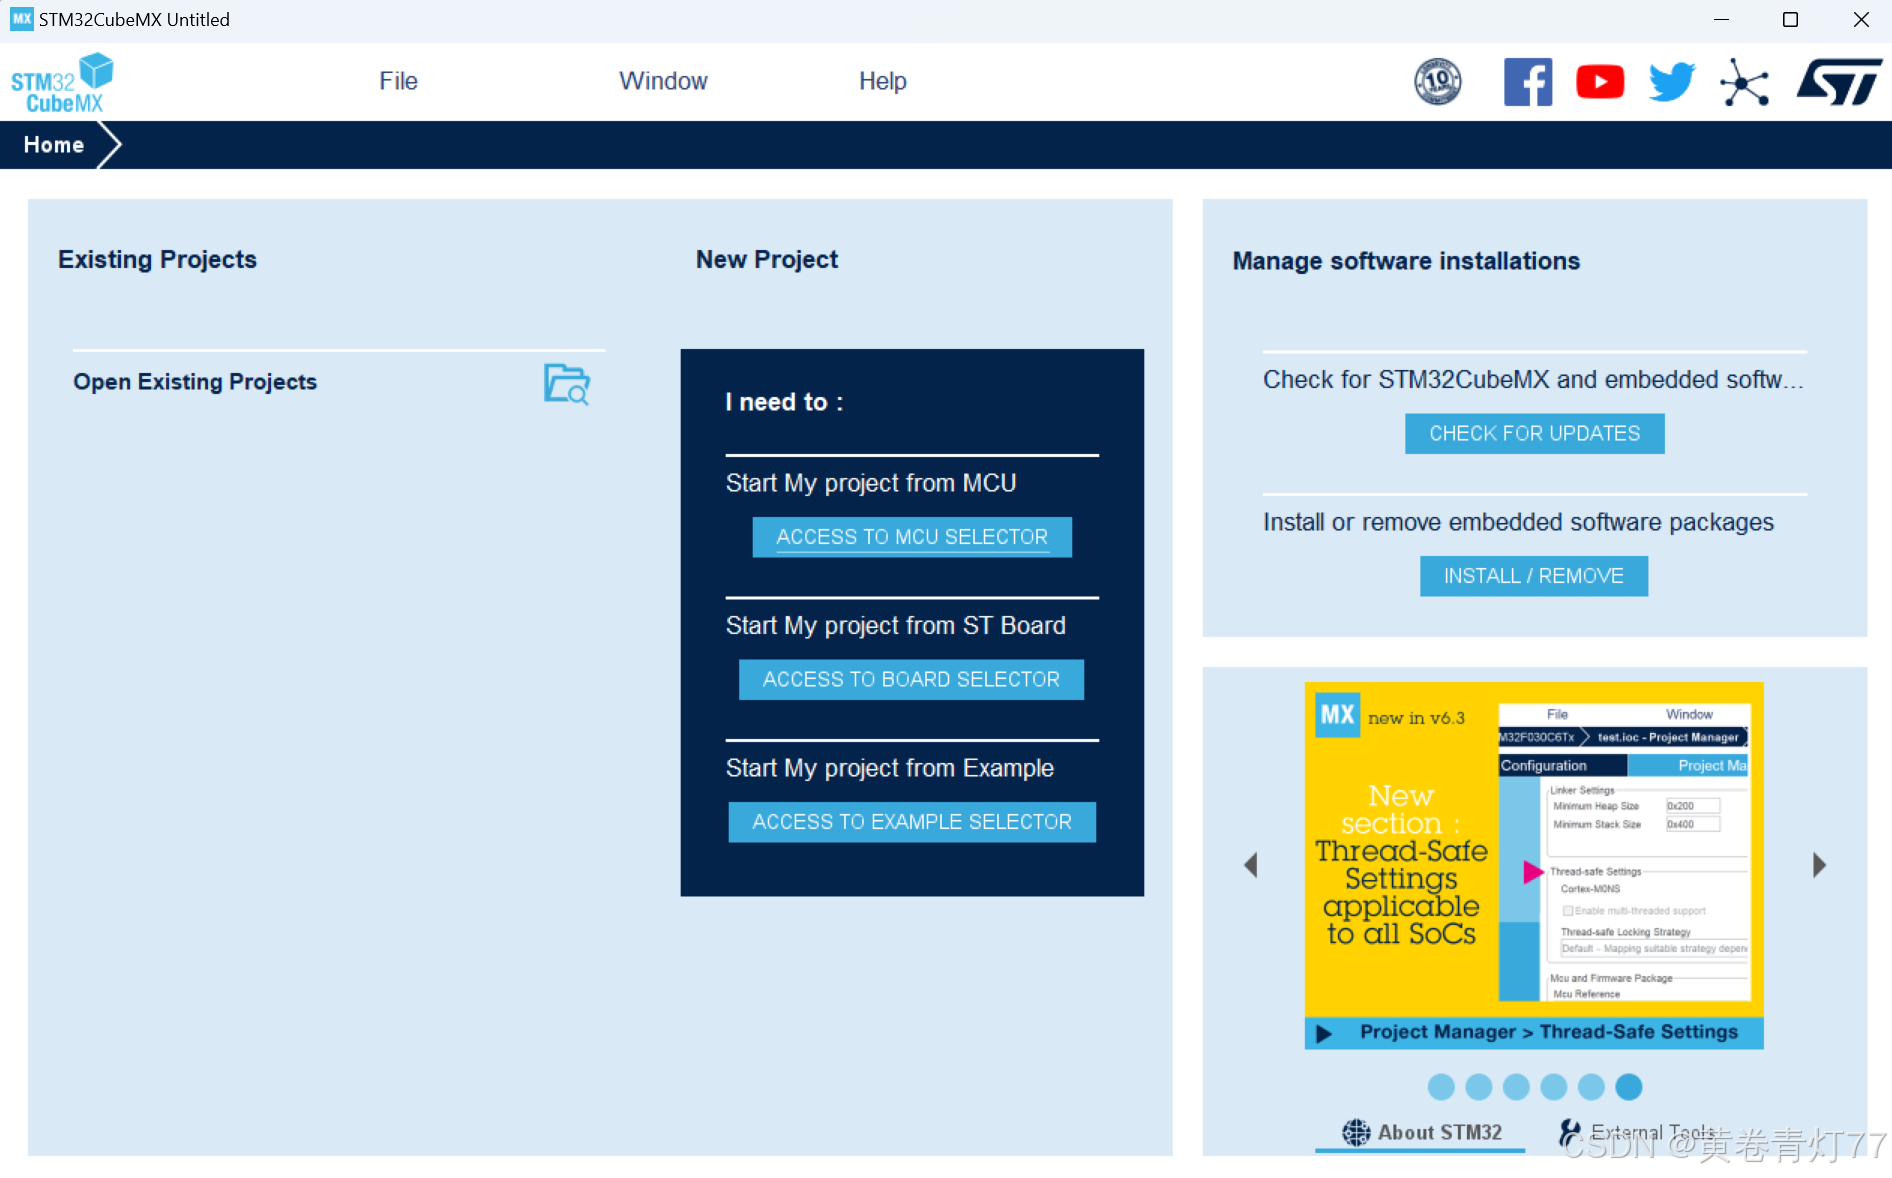
Task: Open the YouTube channel icon
Action: (x=1600, y=82)
